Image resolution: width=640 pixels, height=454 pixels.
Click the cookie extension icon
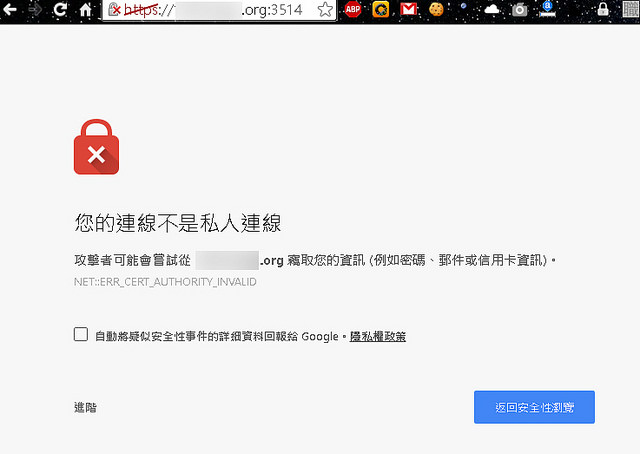[436, 10]
